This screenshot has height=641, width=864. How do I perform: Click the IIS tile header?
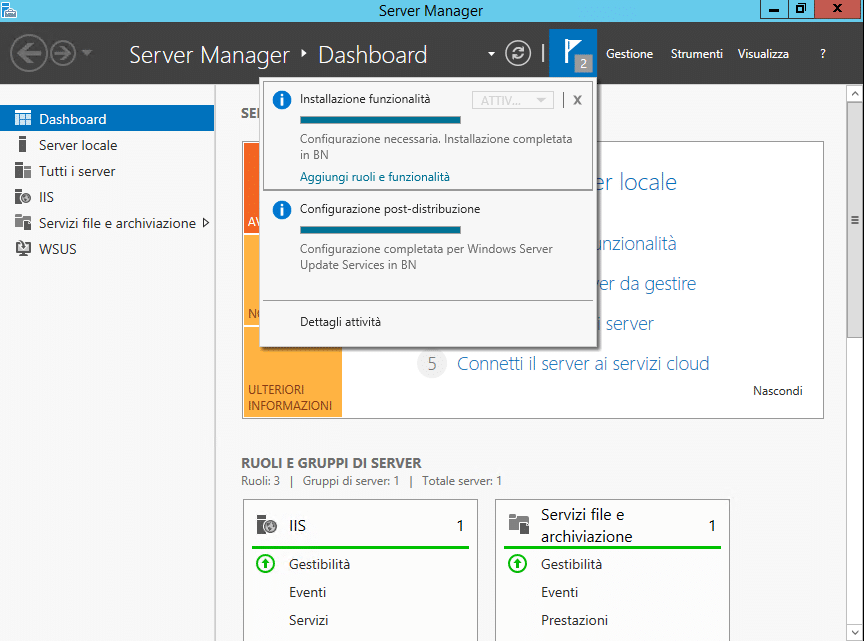coord(360,525)
